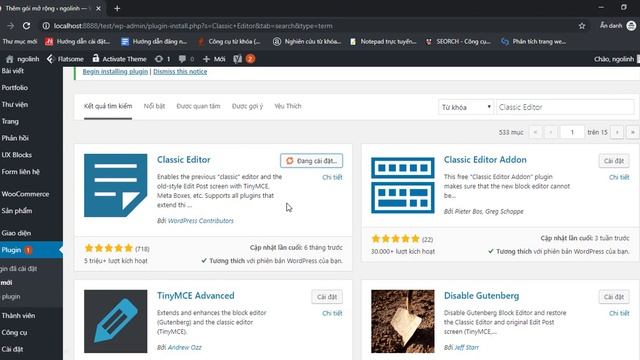
Task: Open Disable Gutenberg title link
Action: (x=482, y=296)
